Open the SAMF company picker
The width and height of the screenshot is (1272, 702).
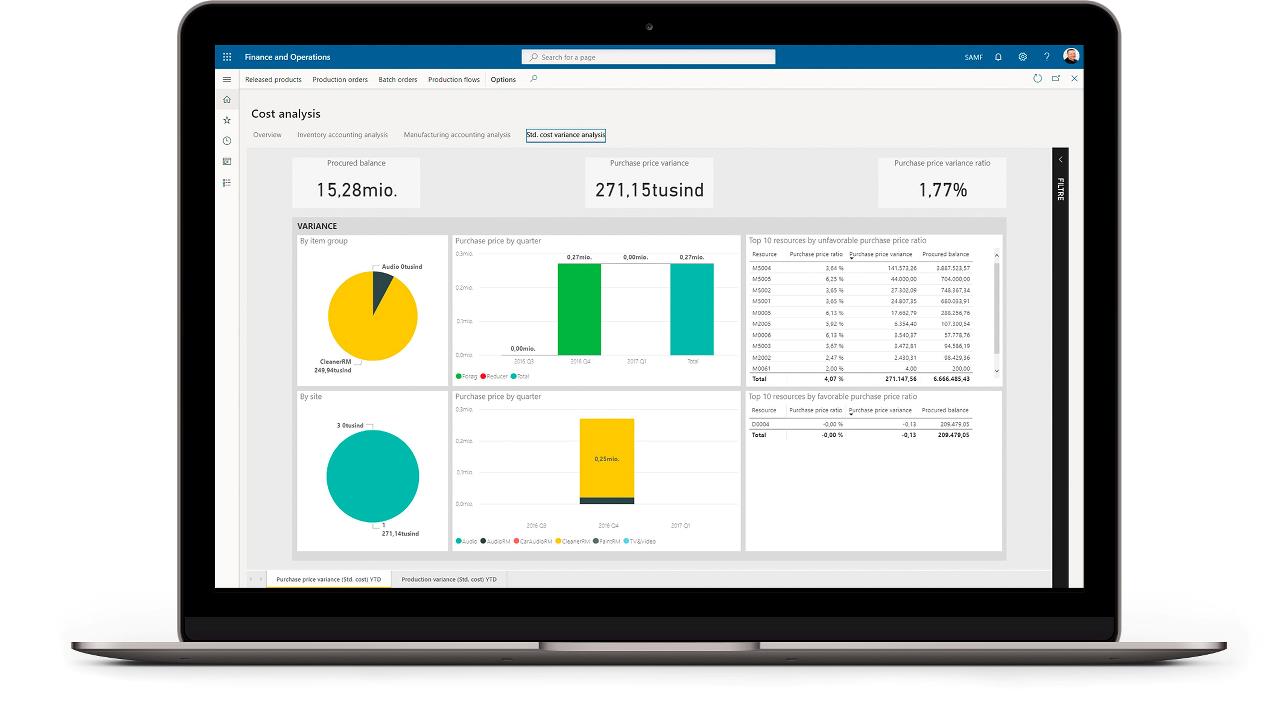tap(973, 57)
